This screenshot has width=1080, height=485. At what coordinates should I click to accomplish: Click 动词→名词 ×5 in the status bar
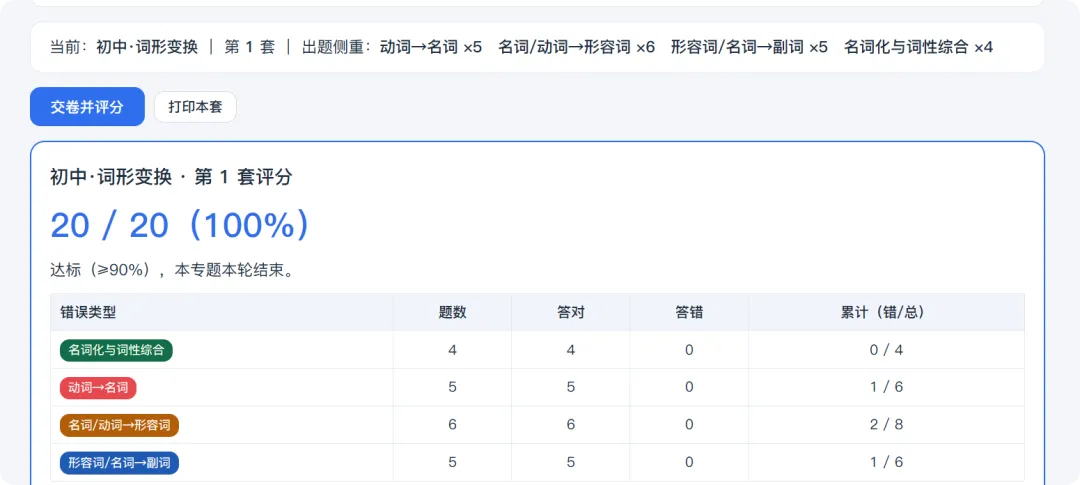tap(431, 48)
